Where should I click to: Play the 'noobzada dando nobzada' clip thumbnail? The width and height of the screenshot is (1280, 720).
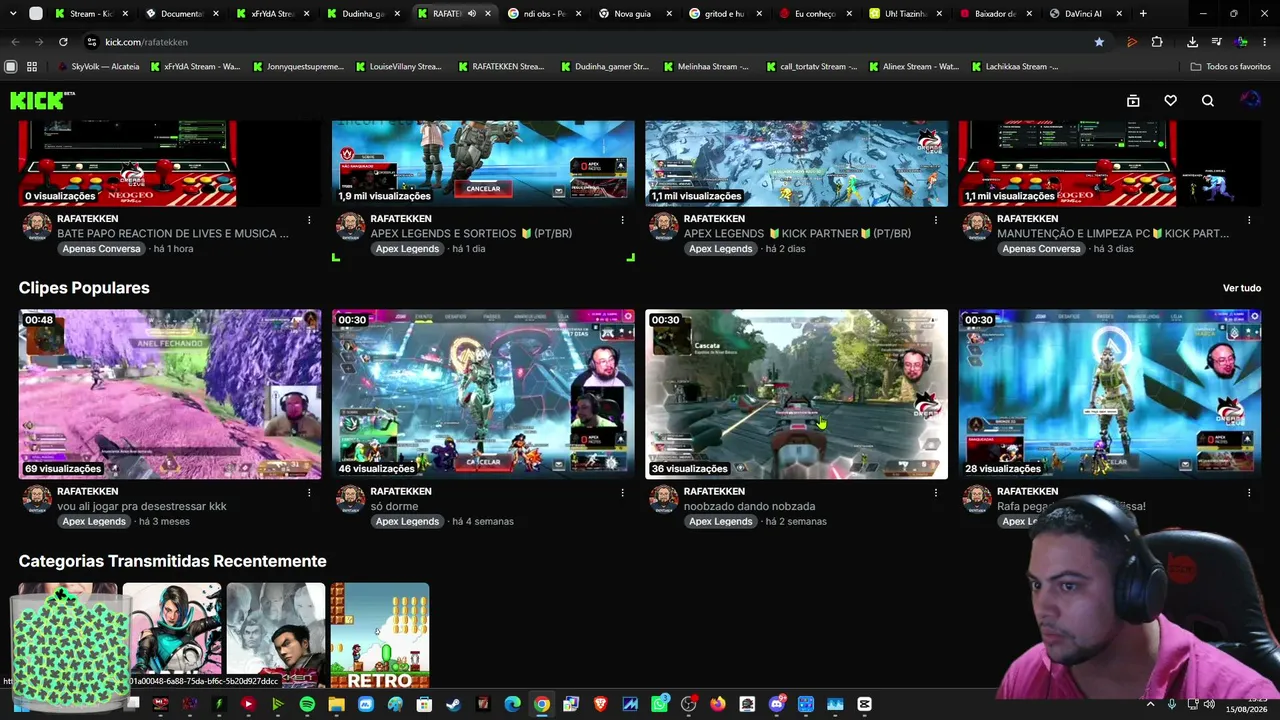click(796, 394)
